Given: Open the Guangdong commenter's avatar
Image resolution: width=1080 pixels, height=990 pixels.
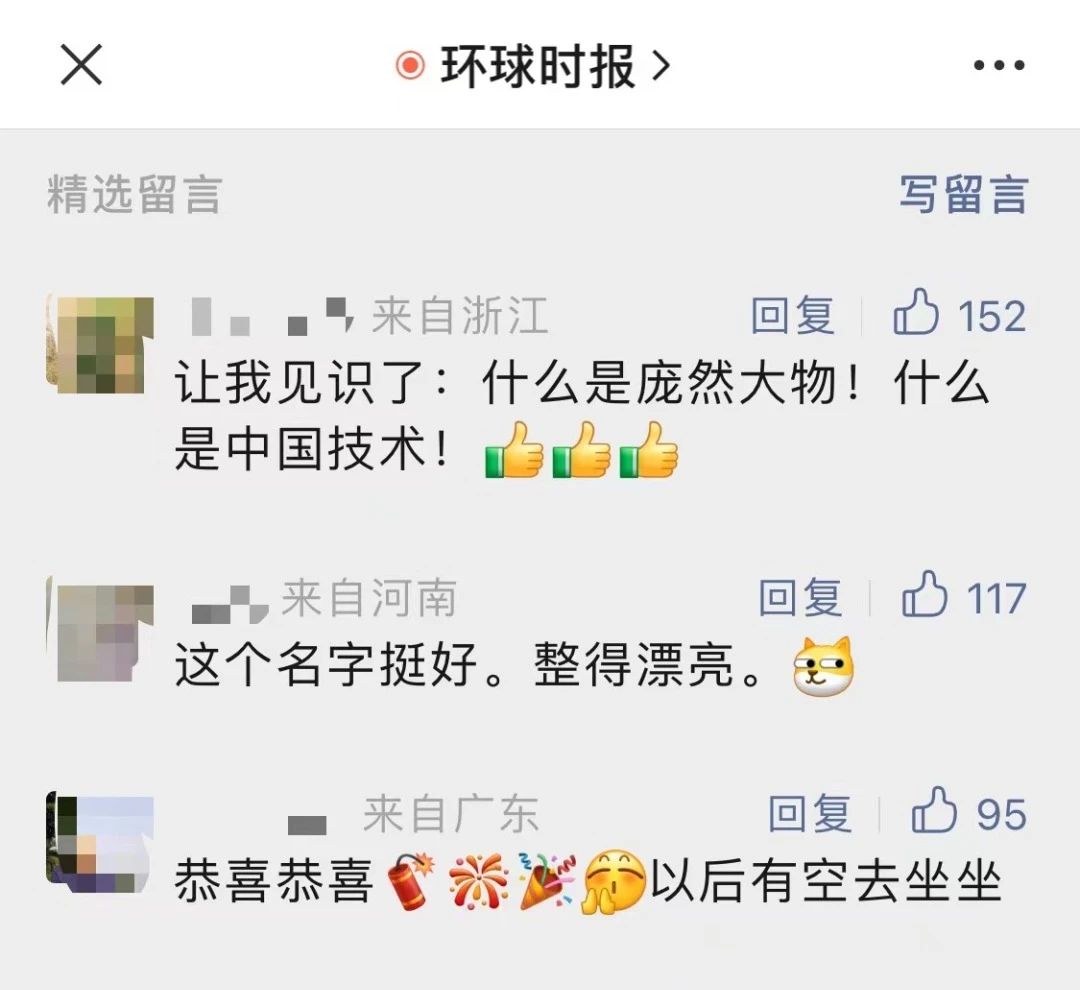Looking at the screenshot, I should (100, 842).
